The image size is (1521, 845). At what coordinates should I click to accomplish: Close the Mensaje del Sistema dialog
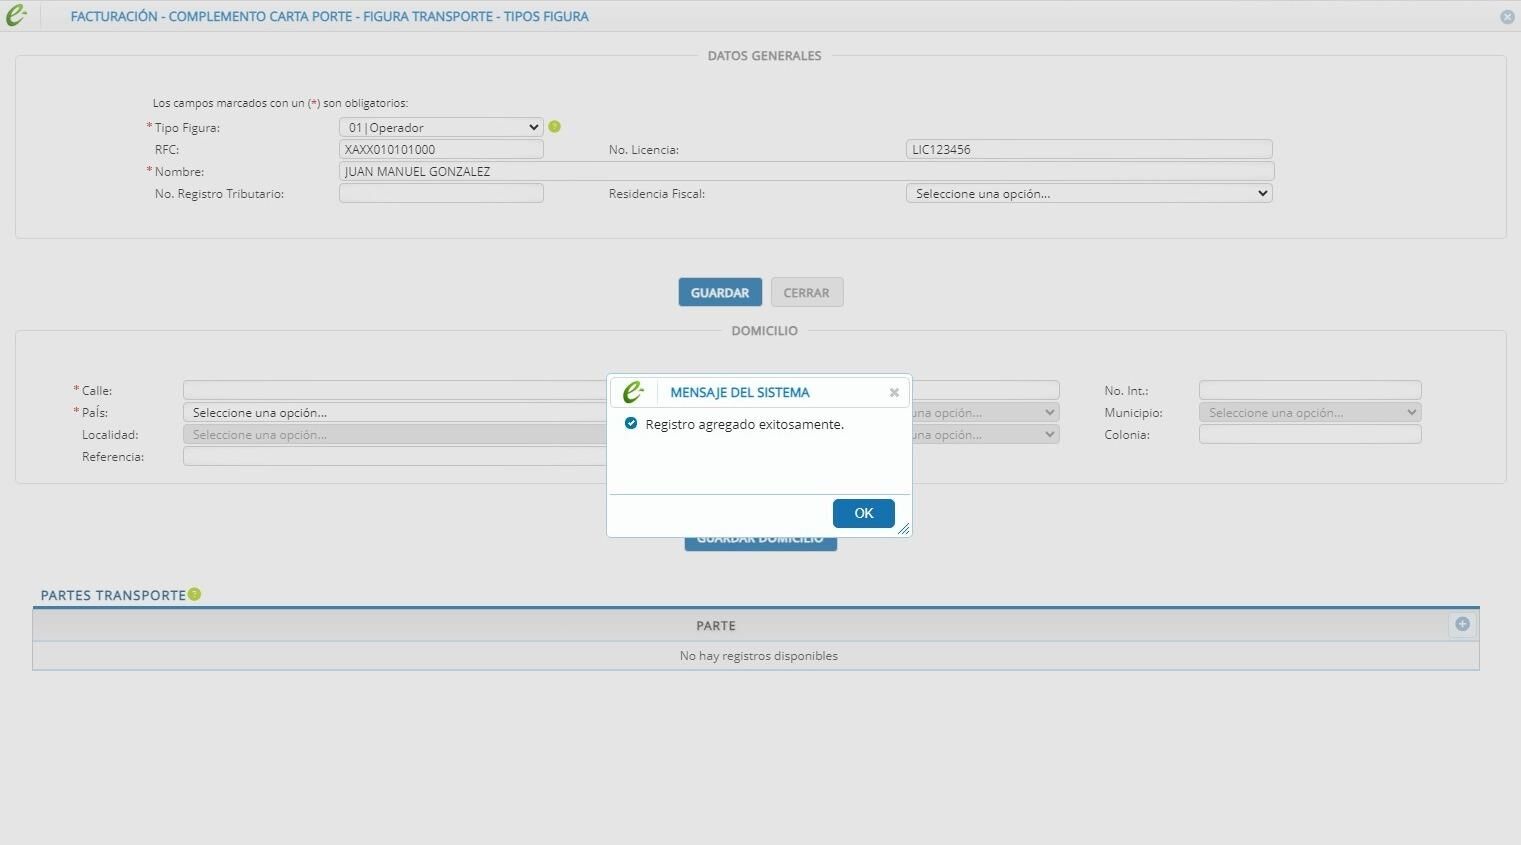point(894,393)
